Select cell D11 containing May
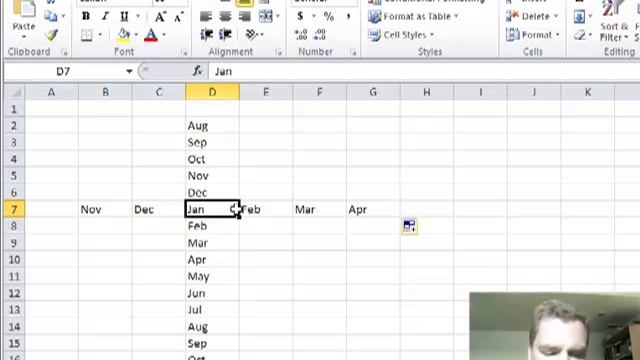Image resolution: width=640 pixels, height=360 pixels. (212, 276)
